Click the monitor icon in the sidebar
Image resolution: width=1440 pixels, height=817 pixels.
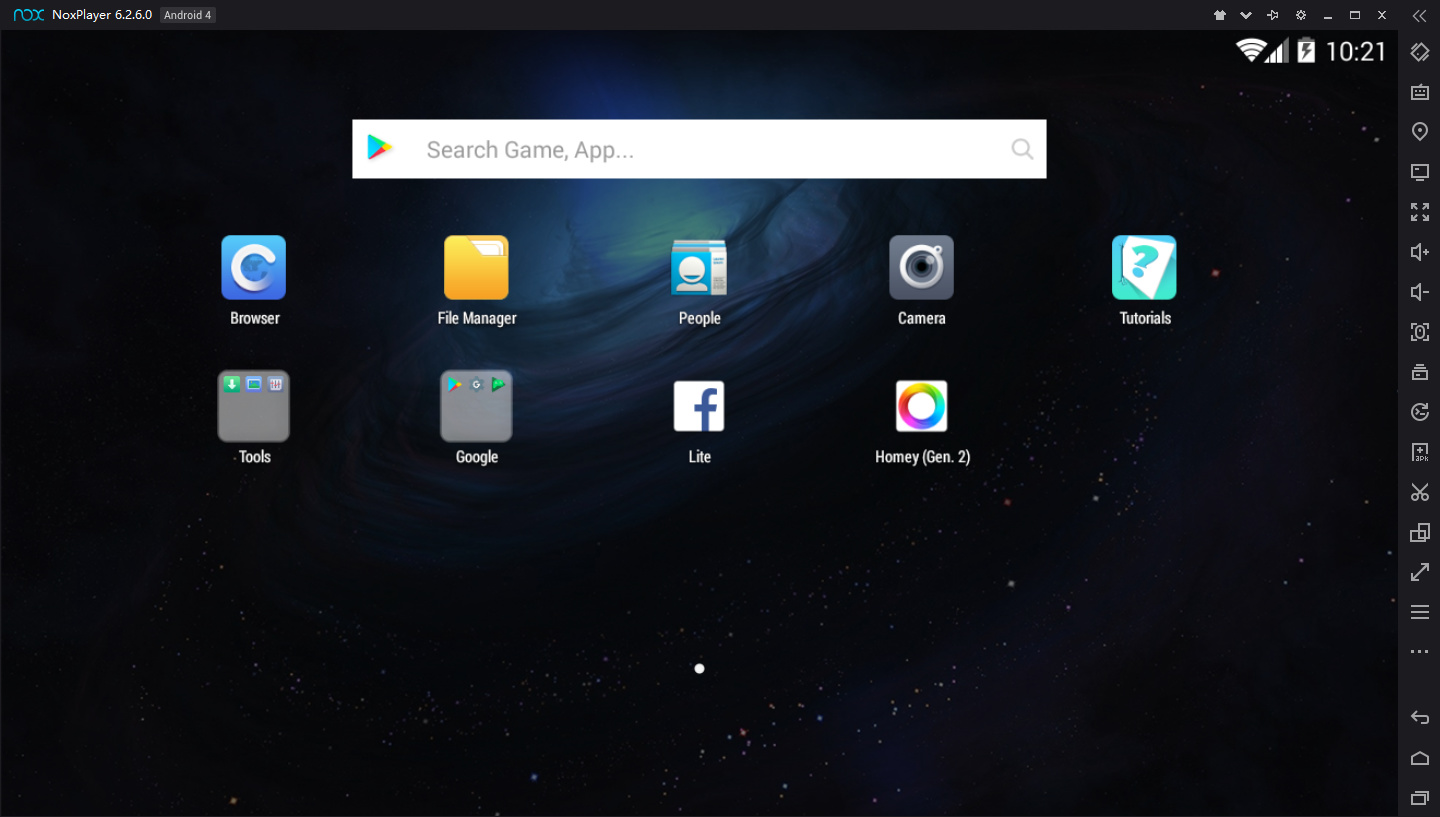[x=1419, y=172]
